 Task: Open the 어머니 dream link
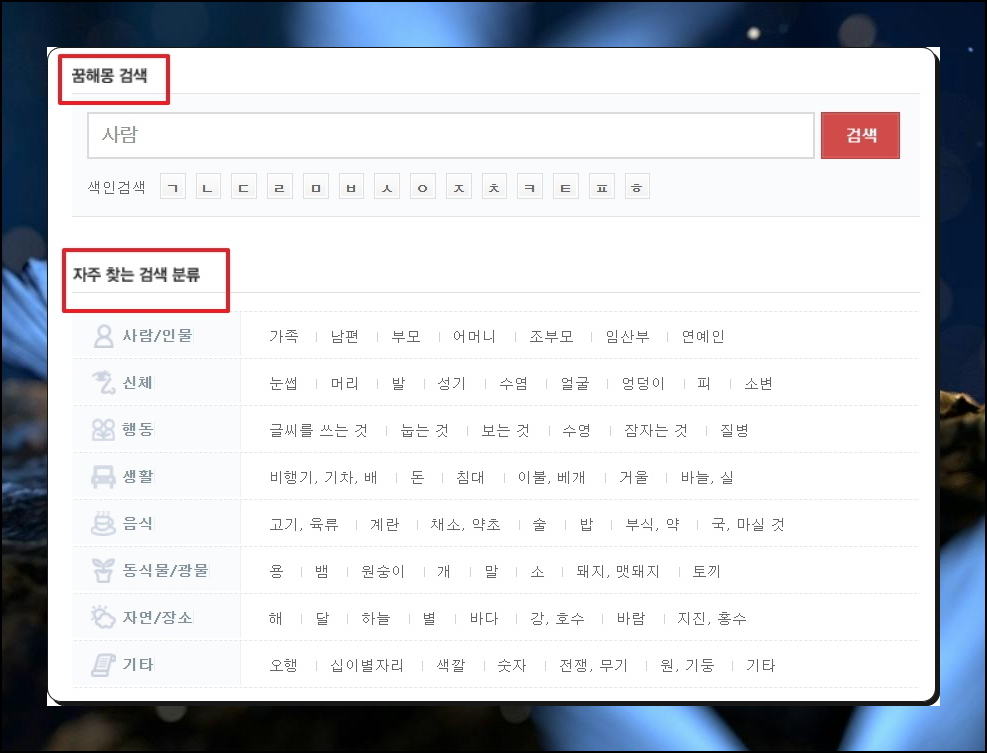tap(474, 336)
